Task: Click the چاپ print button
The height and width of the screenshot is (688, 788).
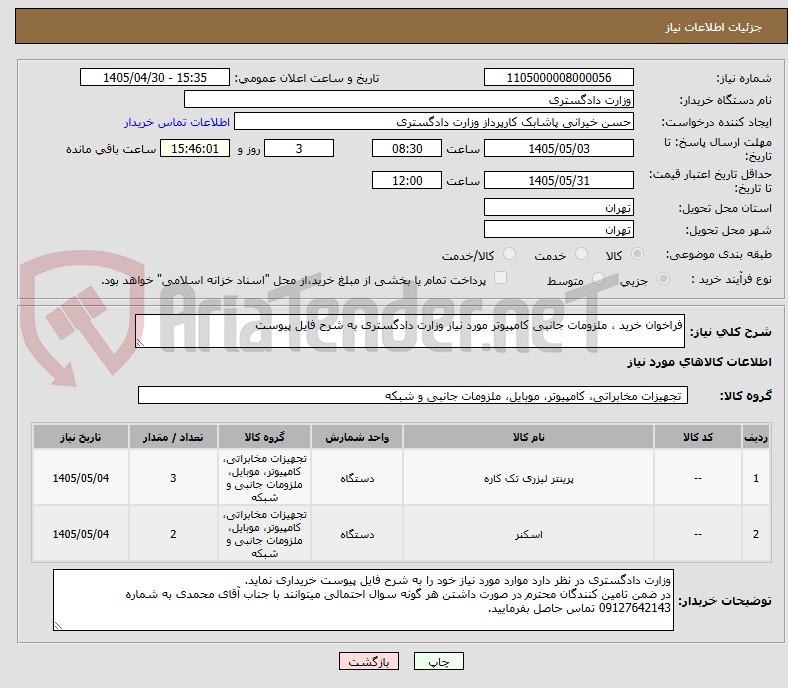Action: coord(439,661)
